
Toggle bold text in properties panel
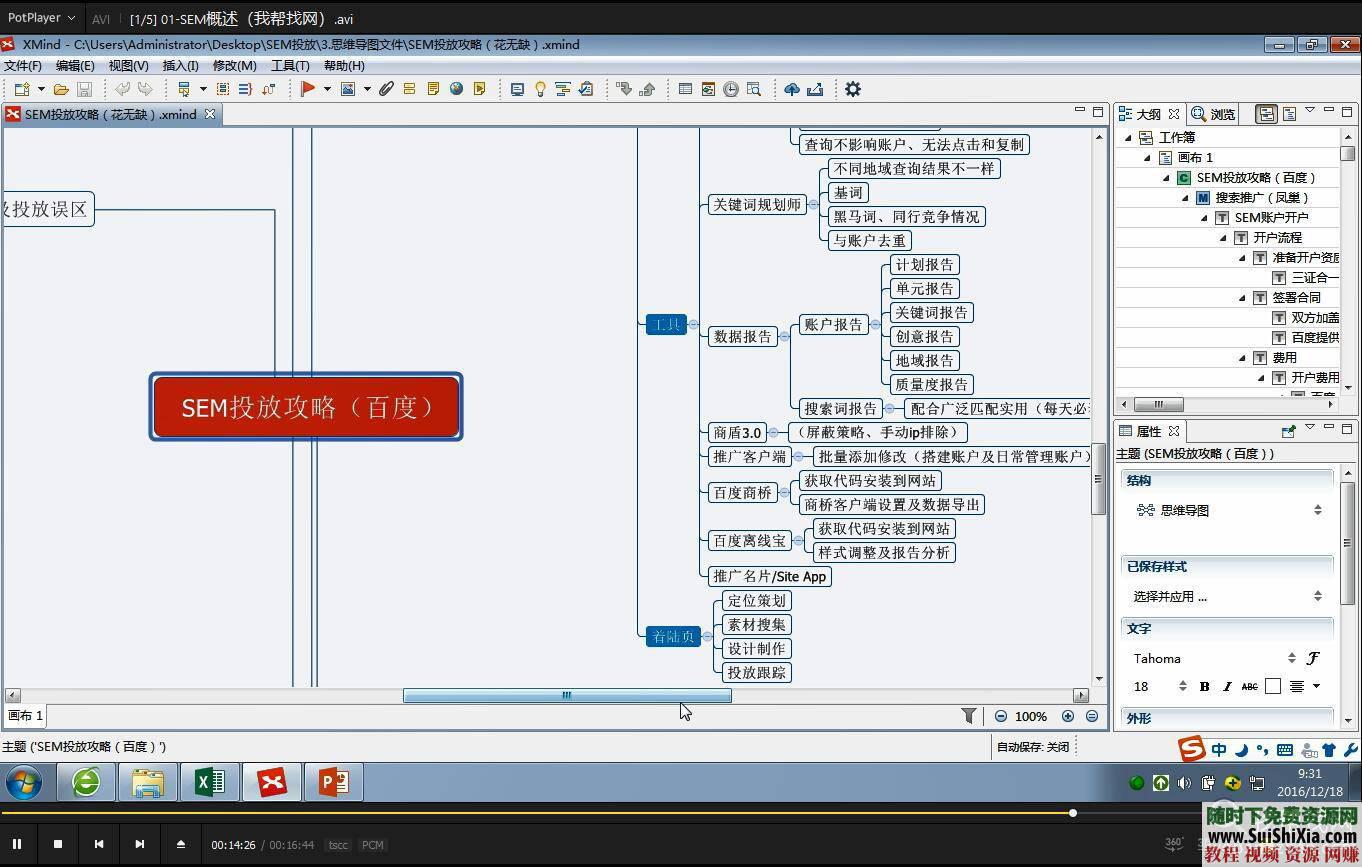[1204, 686]
